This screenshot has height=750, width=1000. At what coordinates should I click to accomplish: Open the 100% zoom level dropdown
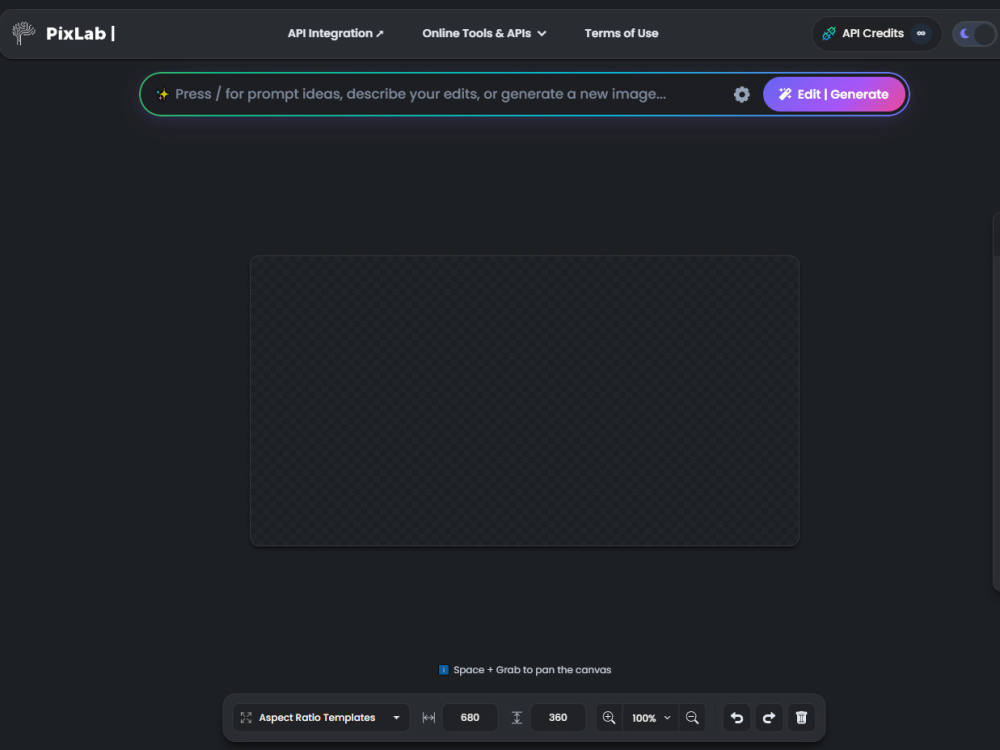coord(651,717)
